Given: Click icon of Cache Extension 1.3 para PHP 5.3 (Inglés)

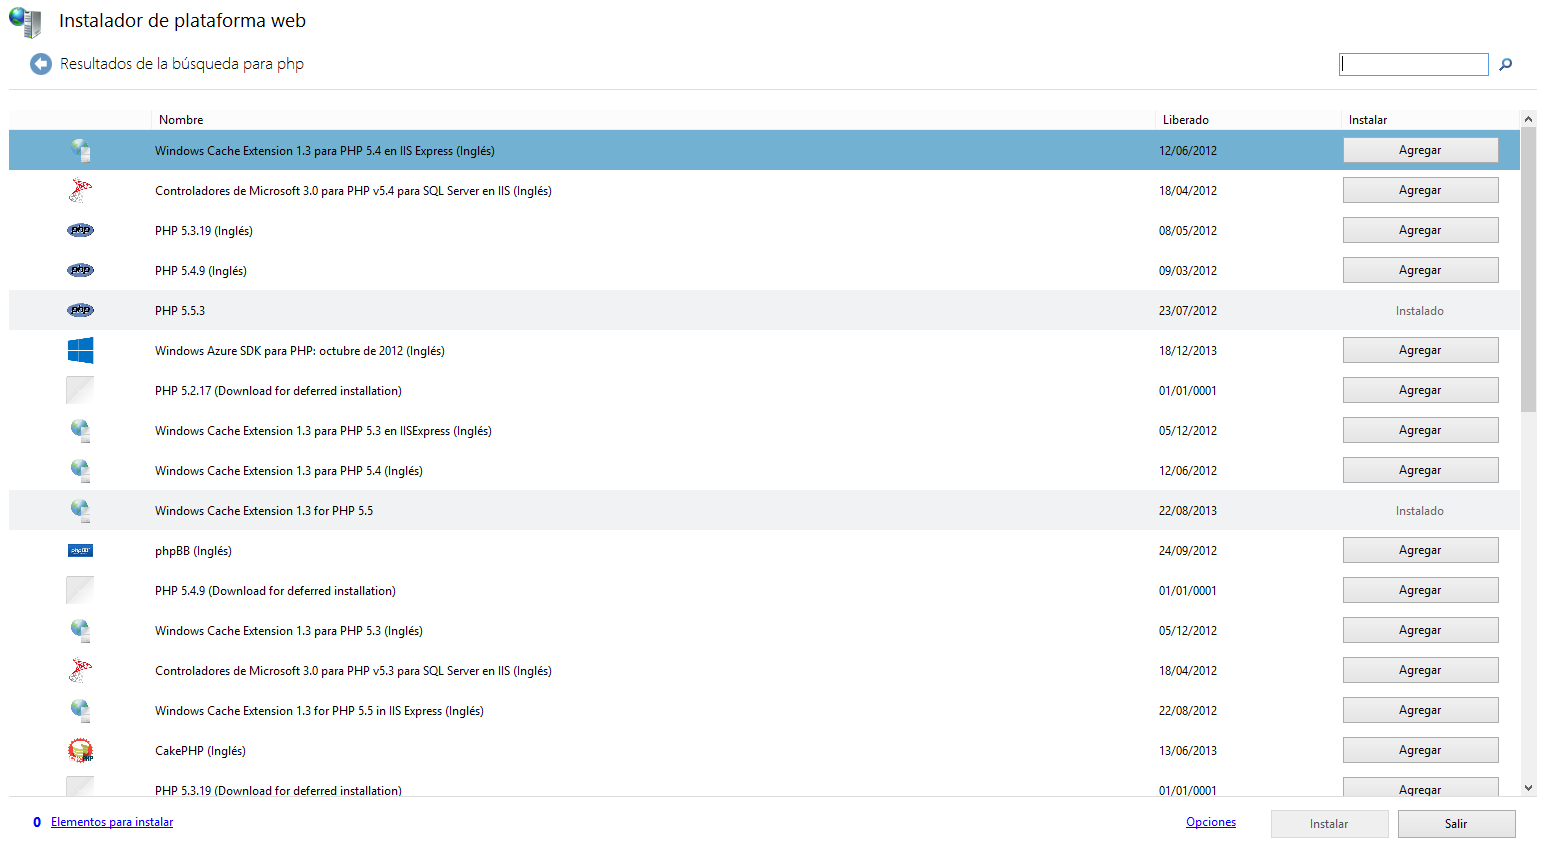Looking at the screenshot, I should (x=80, y=630).
